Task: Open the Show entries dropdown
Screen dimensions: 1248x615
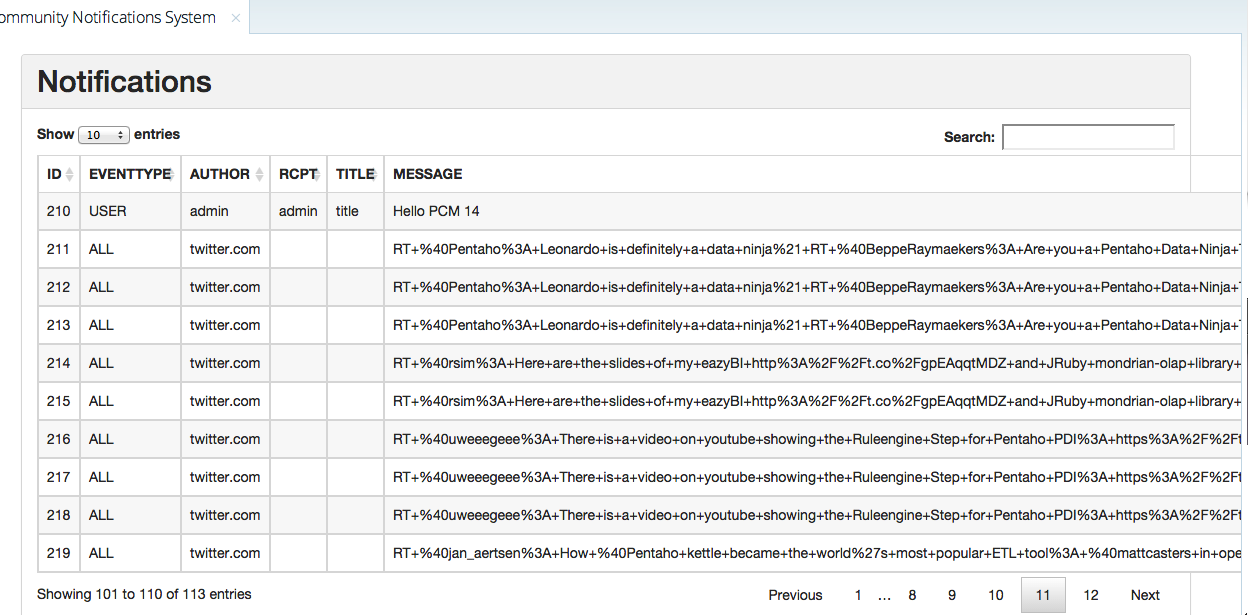Action: [104, 135]
